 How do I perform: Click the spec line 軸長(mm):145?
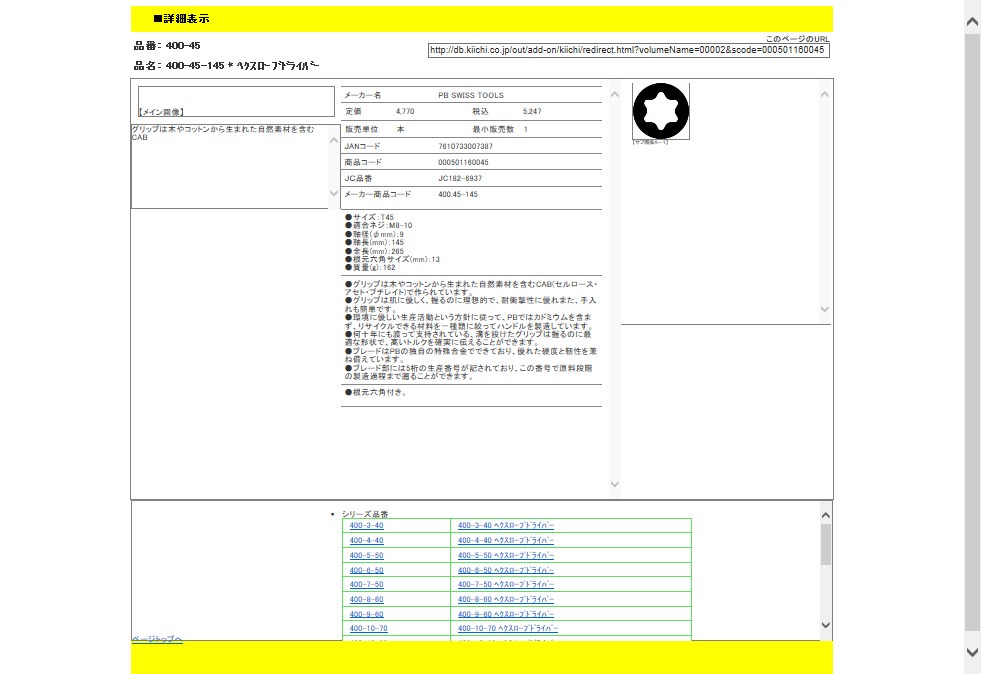point(374,242)
